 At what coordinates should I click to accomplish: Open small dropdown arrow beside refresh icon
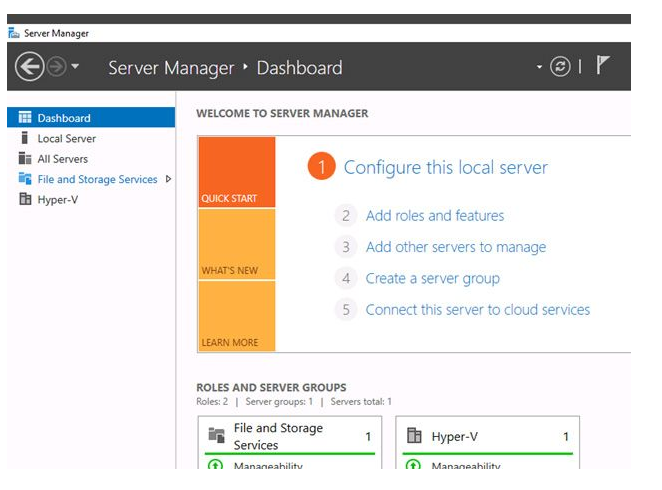click(x=539, y=67)
